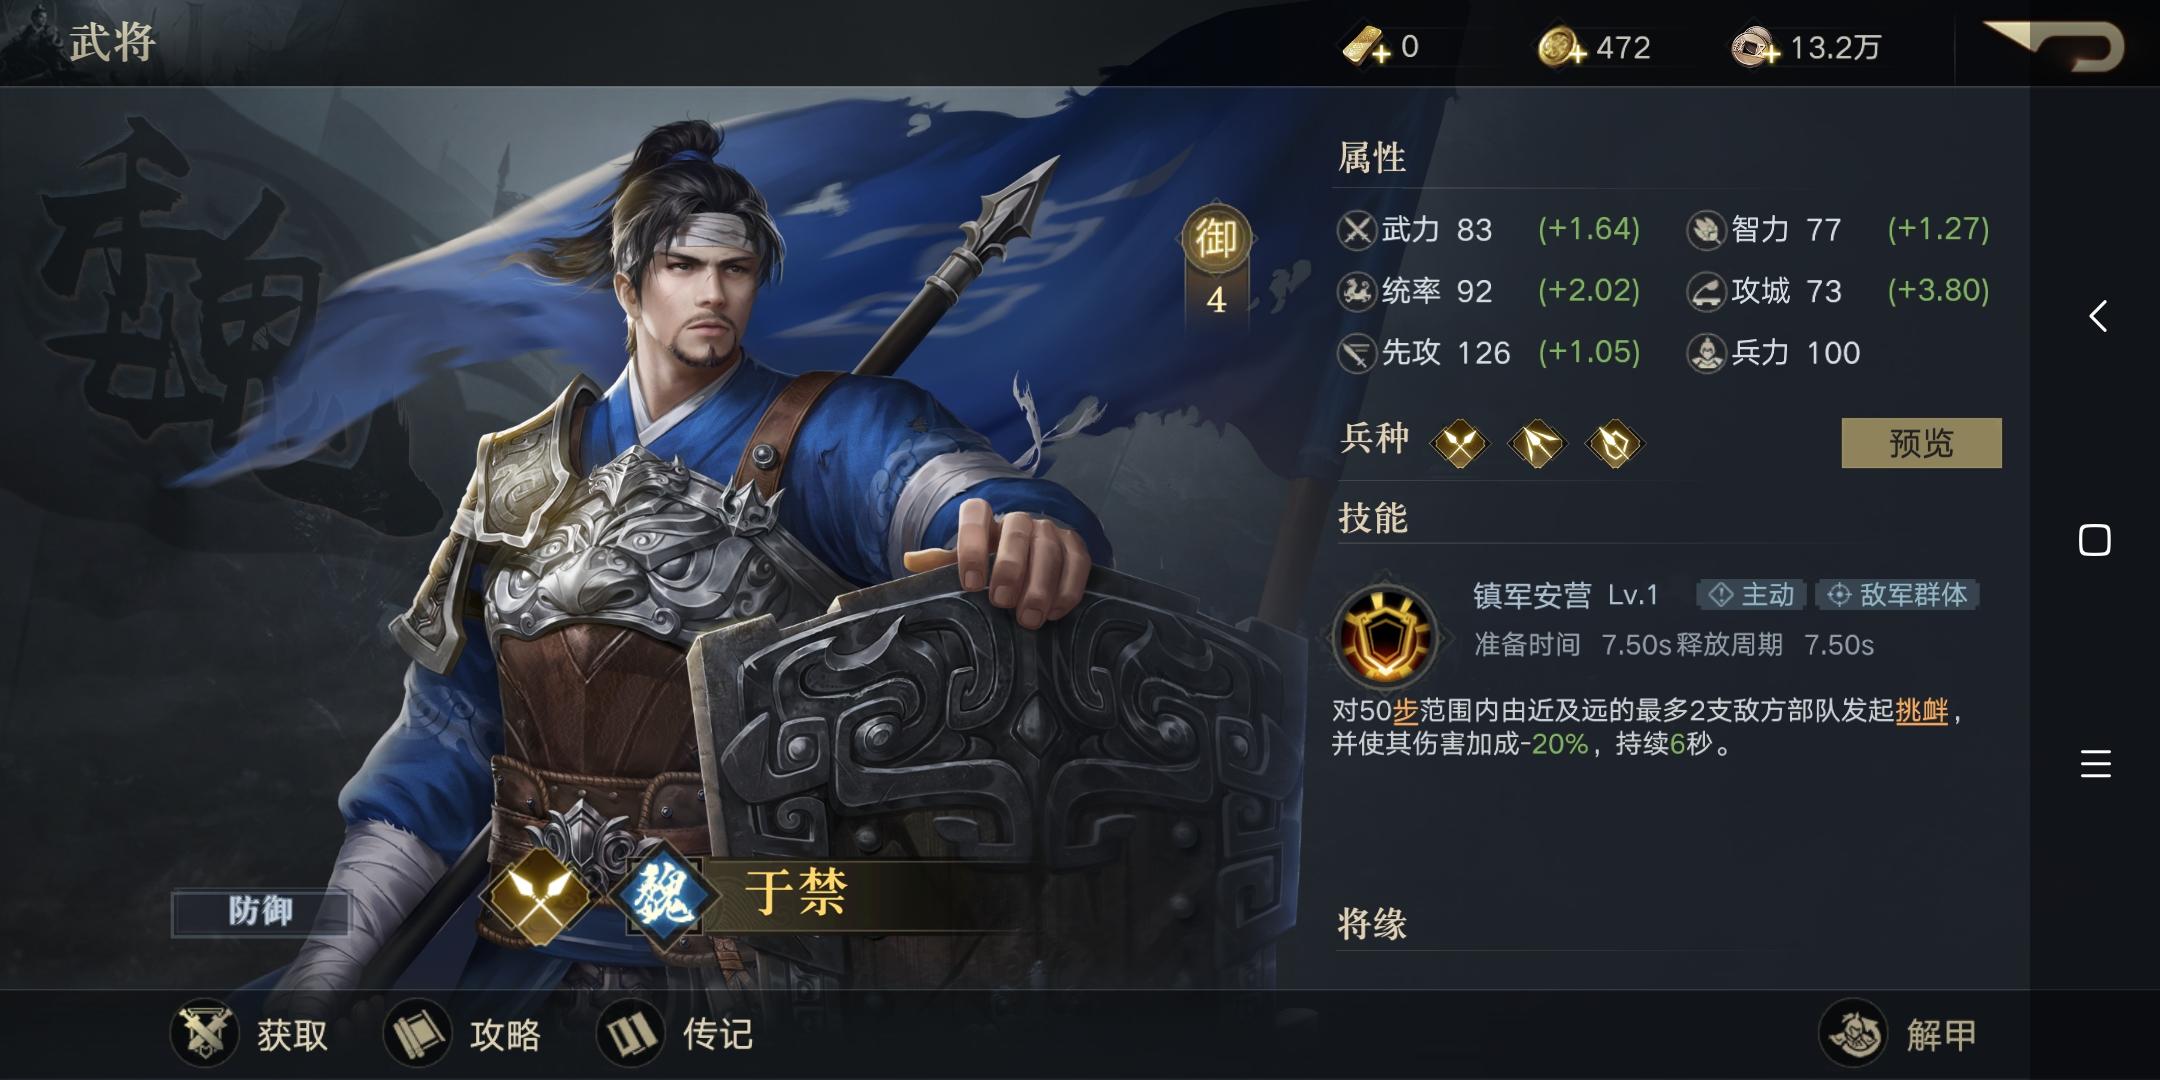Add gold bars with plus icon
2160x1080 pixels.
tap(1366, 46)
